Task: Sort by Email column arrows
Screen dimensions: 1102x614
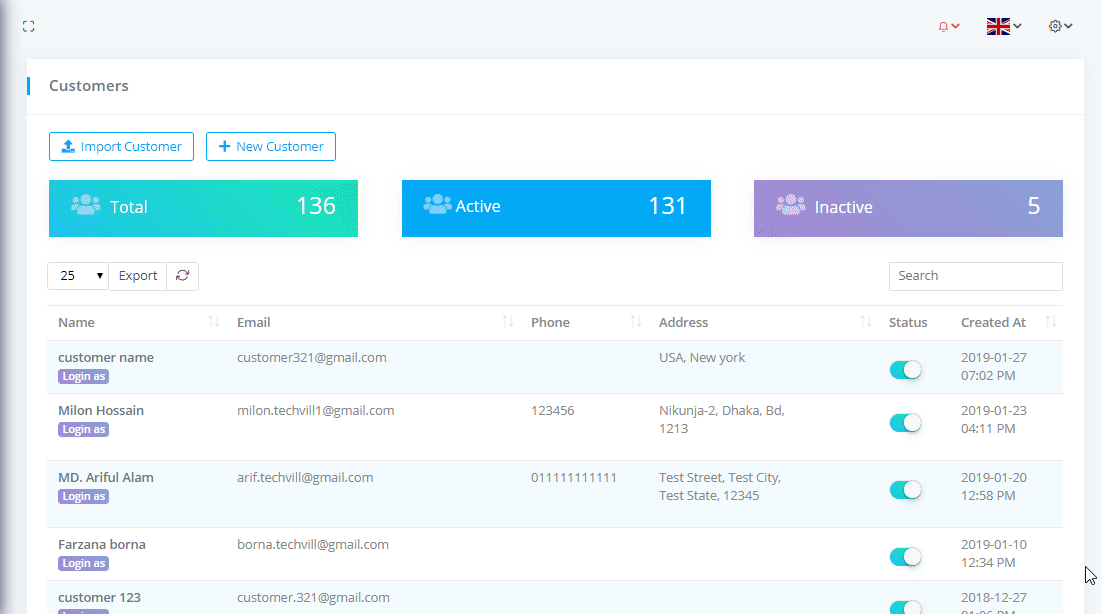Action: tap(508, 322)
